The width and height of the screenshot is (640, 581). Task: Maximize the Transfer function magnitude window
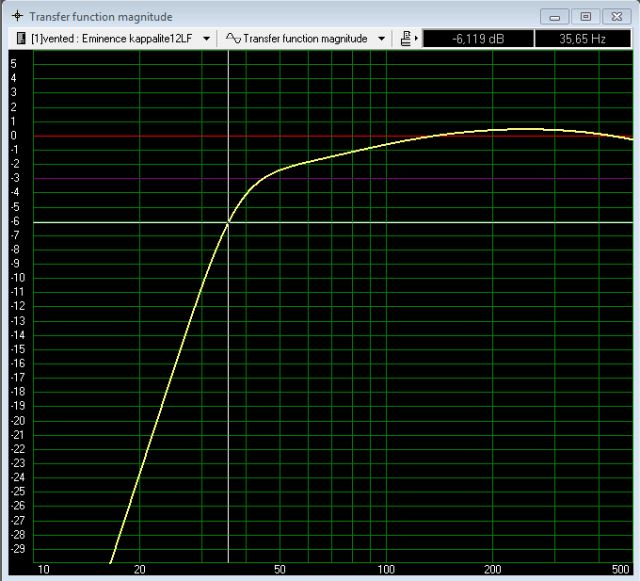pos(585,17)
